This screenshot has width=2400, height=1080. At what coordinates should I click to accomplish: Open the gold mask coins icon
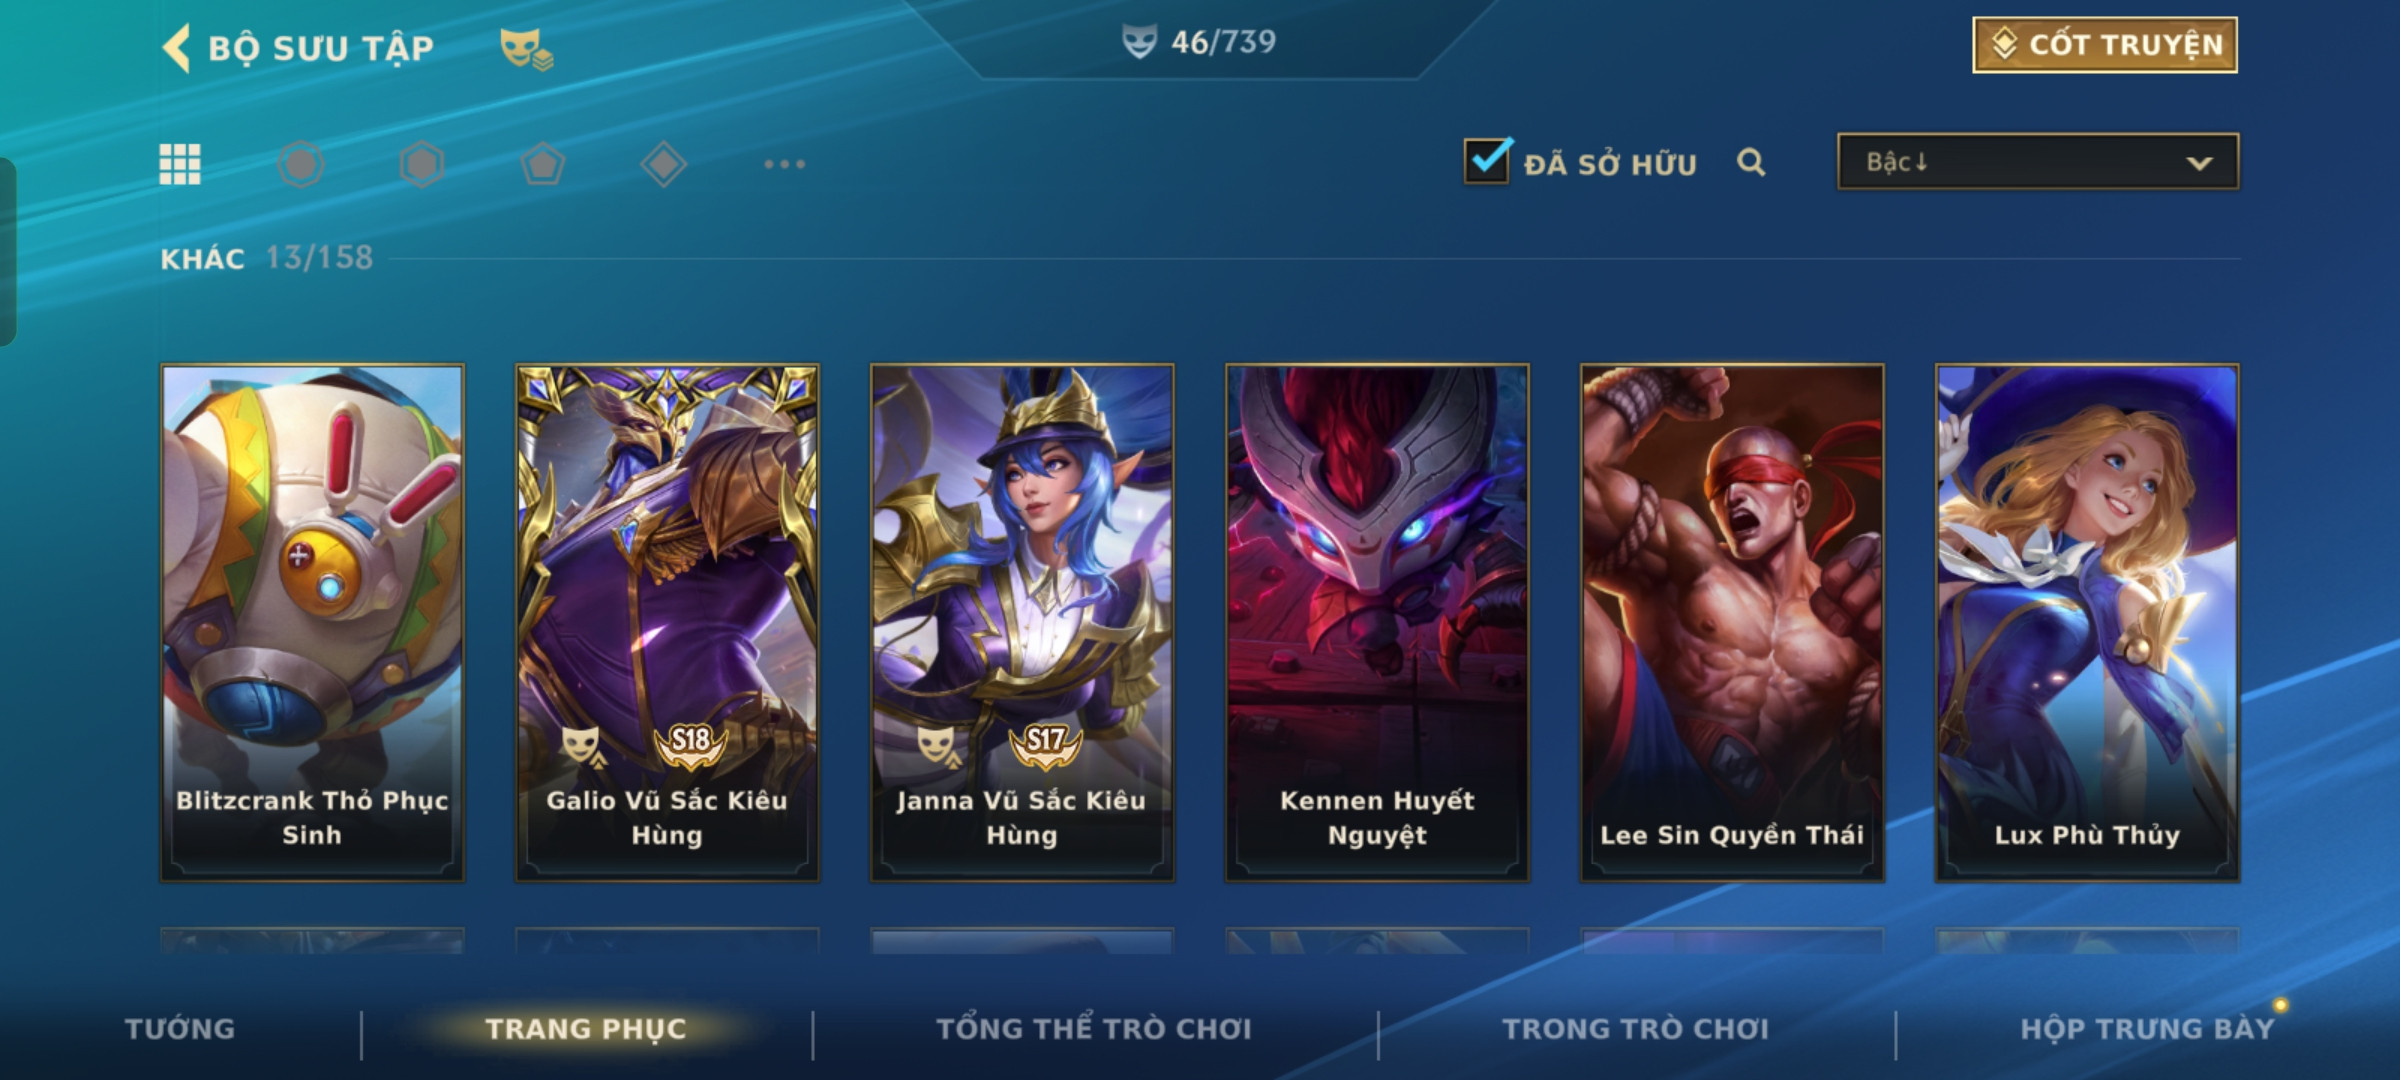pos(526,48)
